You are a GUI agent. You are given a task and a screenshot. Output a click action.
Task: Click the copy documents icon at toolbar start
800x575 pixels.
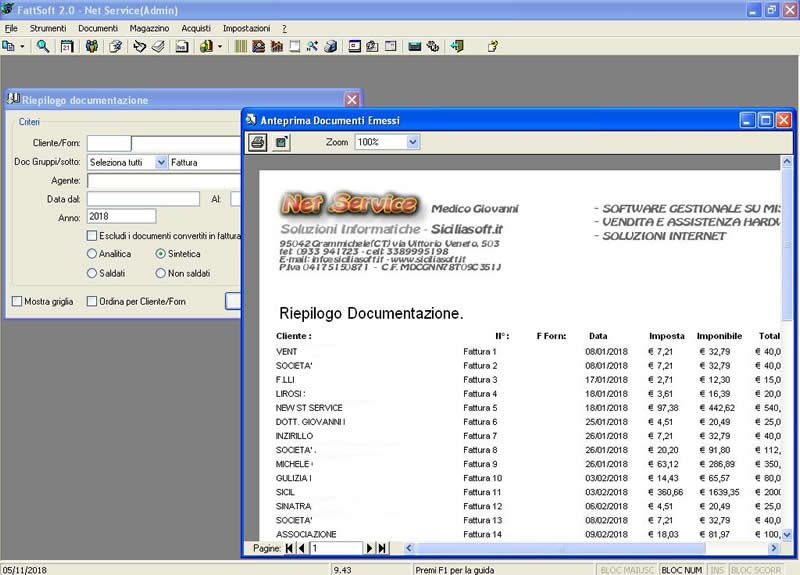point(9,46)
